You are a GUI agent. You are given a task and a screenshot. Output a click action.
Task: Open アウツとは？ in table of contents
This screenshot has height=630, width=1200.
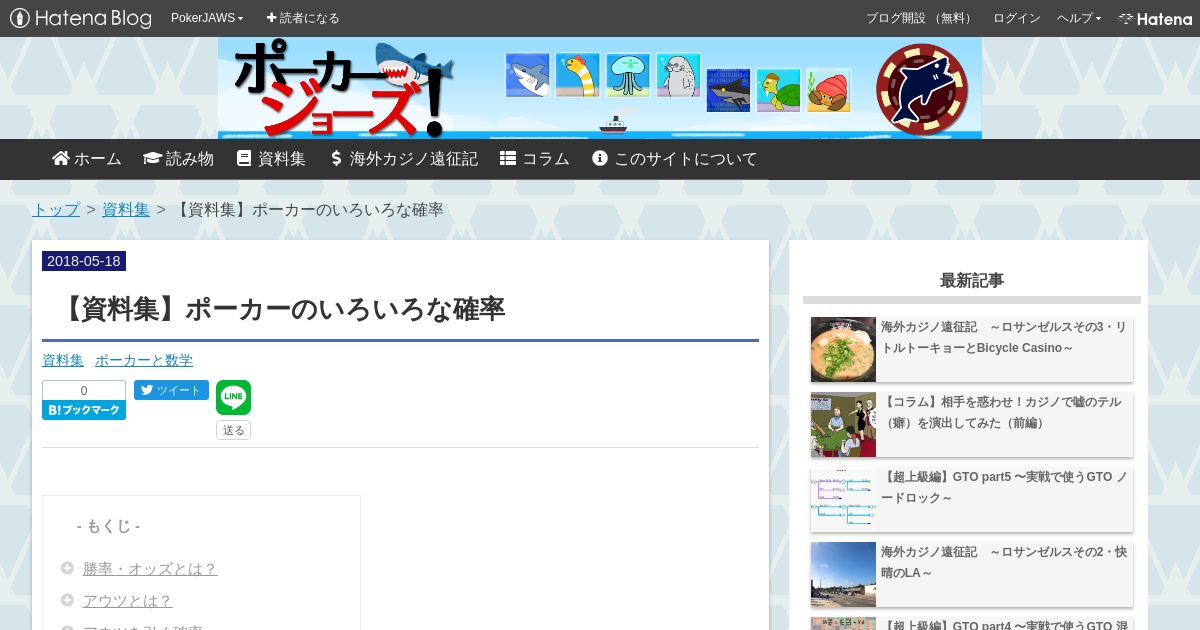pyautogui.click(x=128, y=601)
